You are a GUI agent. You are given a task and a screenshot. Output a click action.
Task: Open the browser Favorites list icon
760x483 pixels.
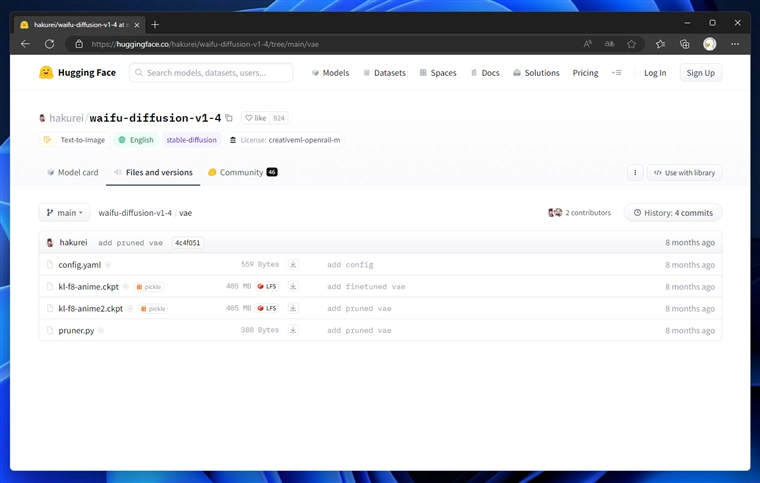point(660,44)
